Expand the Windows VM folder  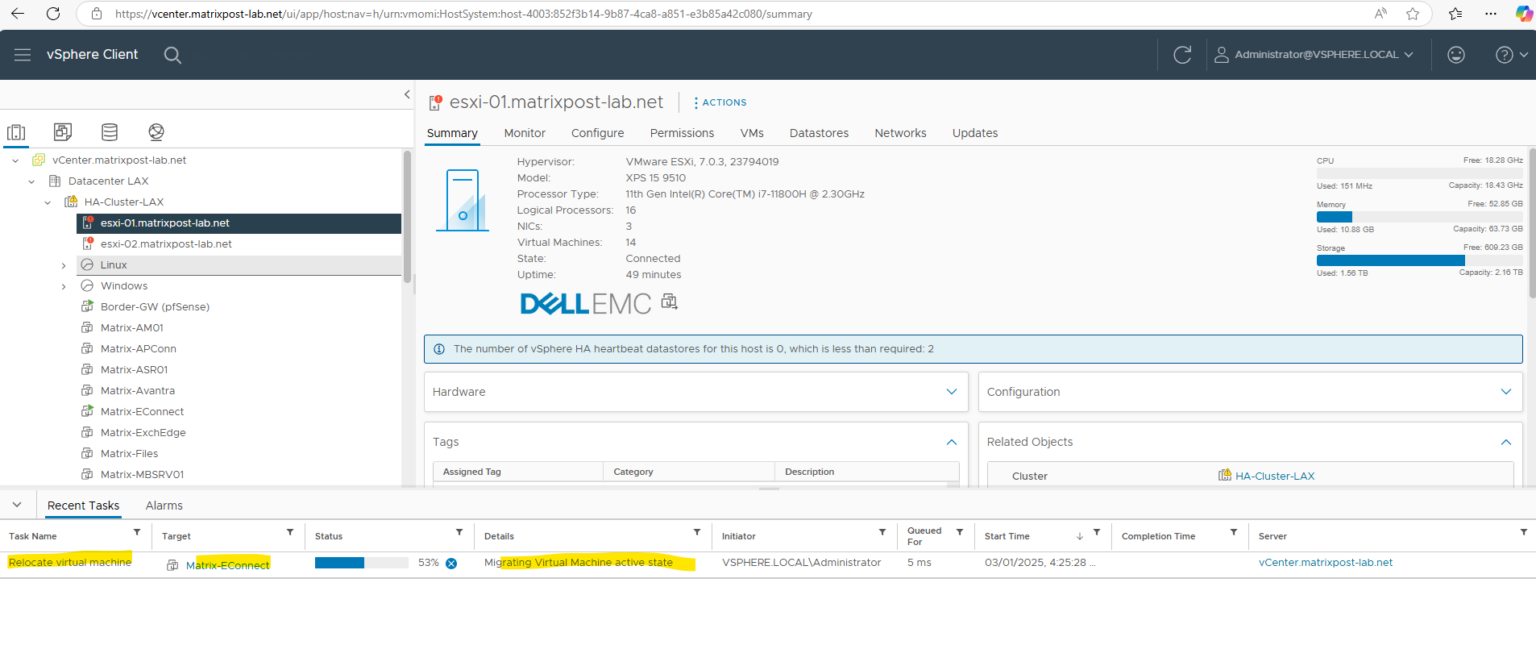[x=63, y=285]
